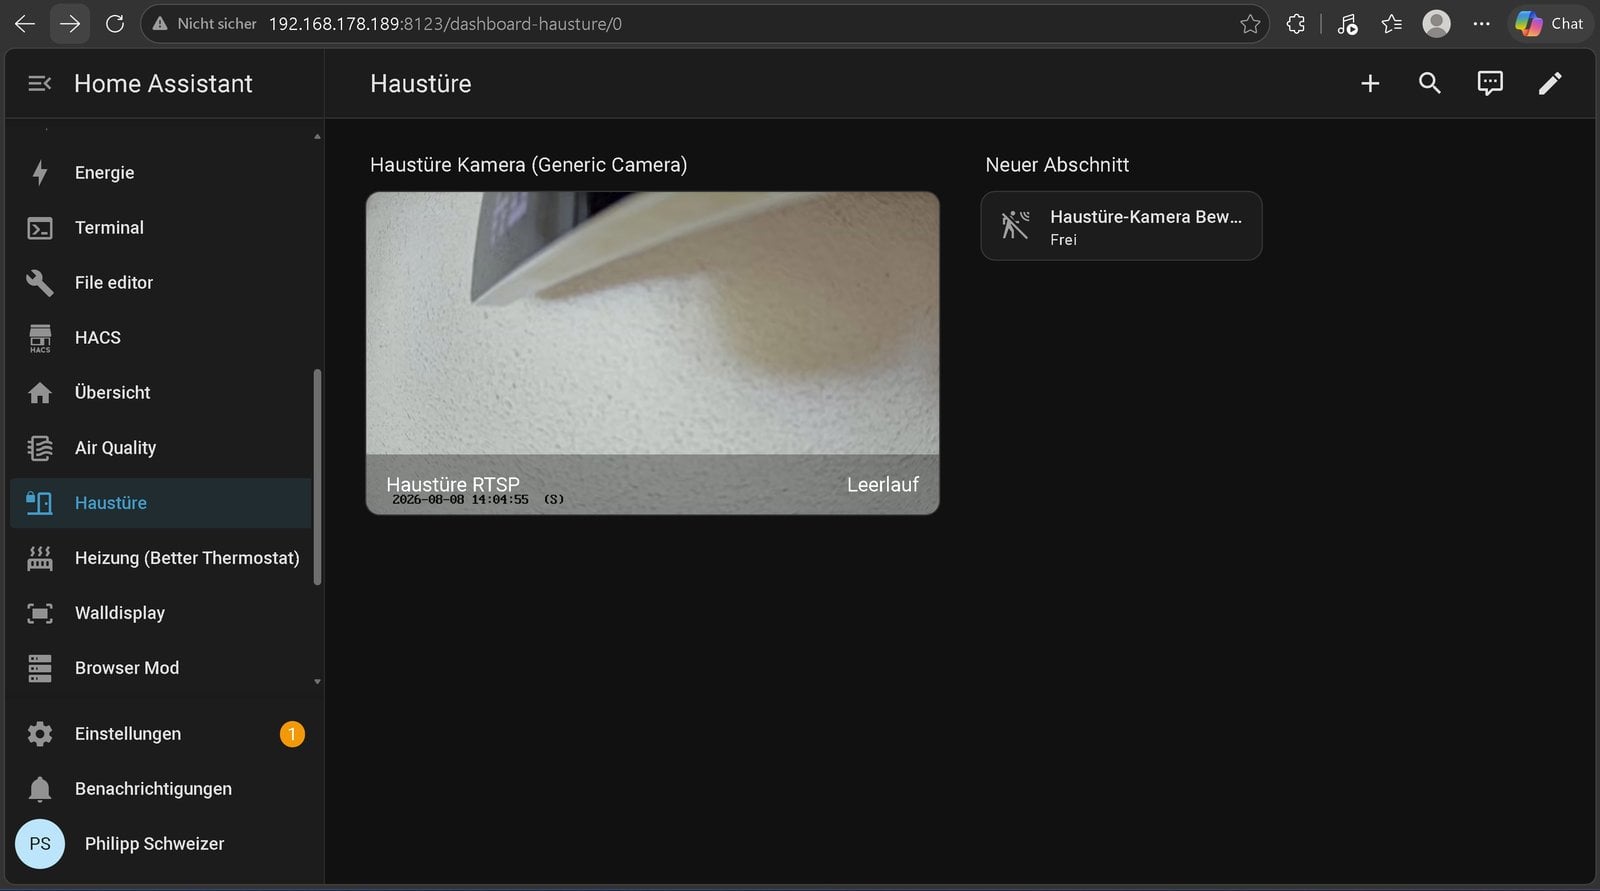The width and height of the screenshot is (1600, 891).
Task: Open the browser extensions puzzle icon
Action: 1296,24
